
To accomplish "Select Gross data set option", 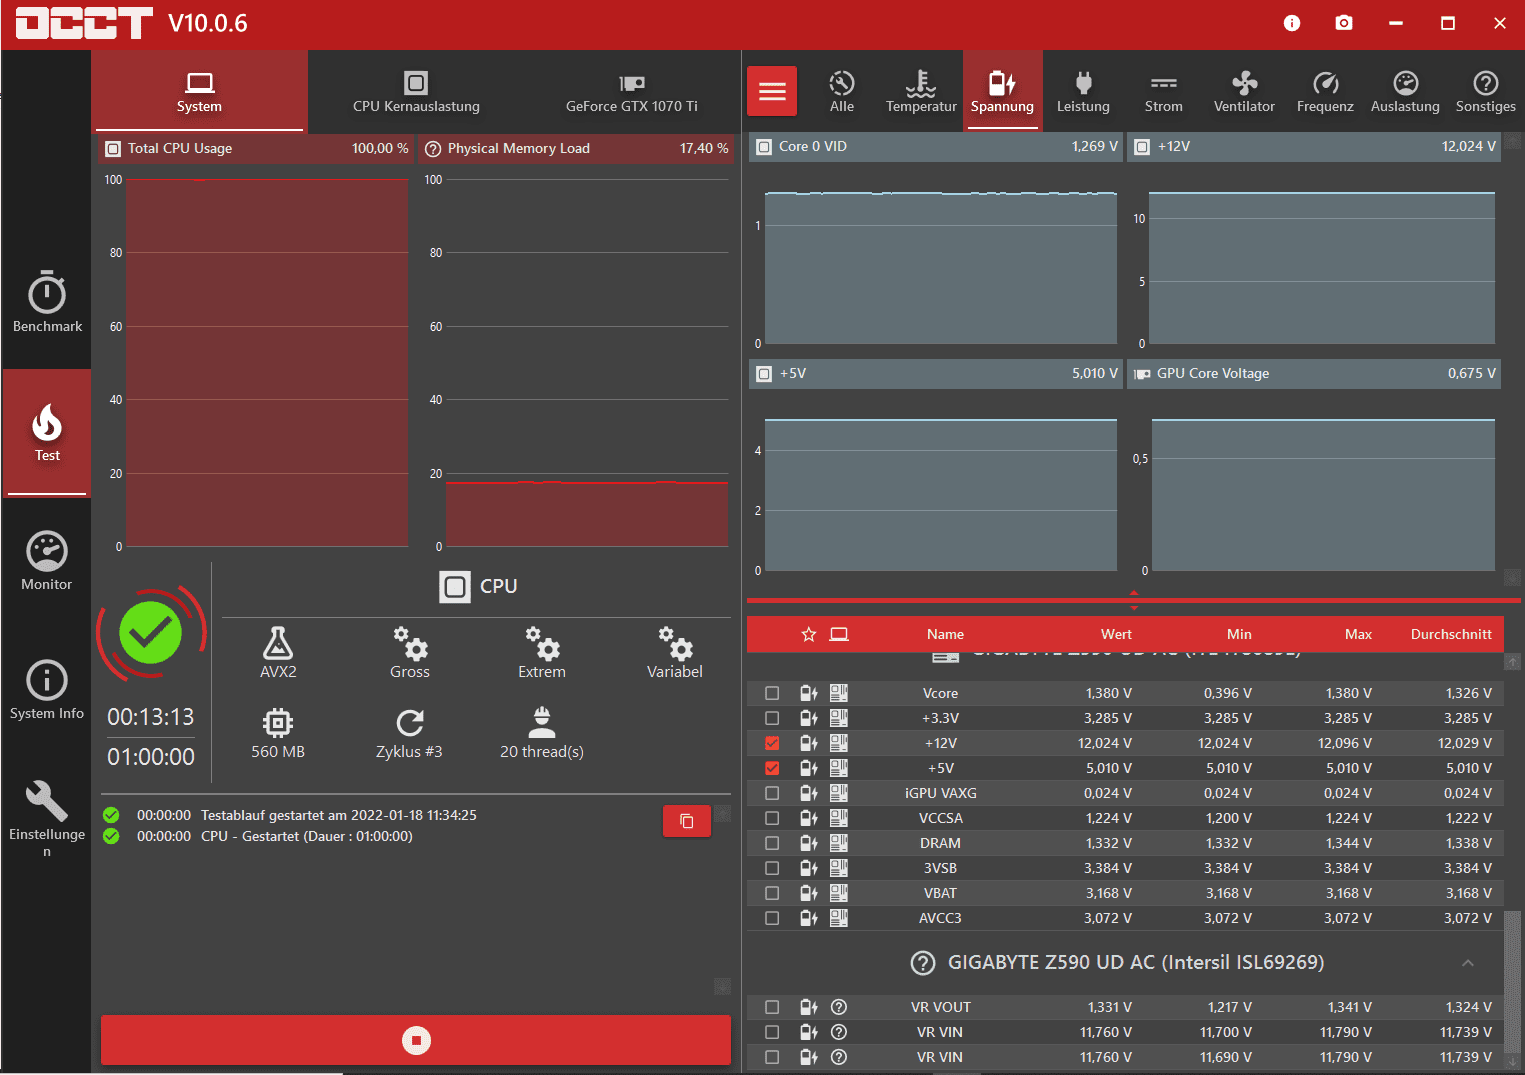I will coord(410,653).
